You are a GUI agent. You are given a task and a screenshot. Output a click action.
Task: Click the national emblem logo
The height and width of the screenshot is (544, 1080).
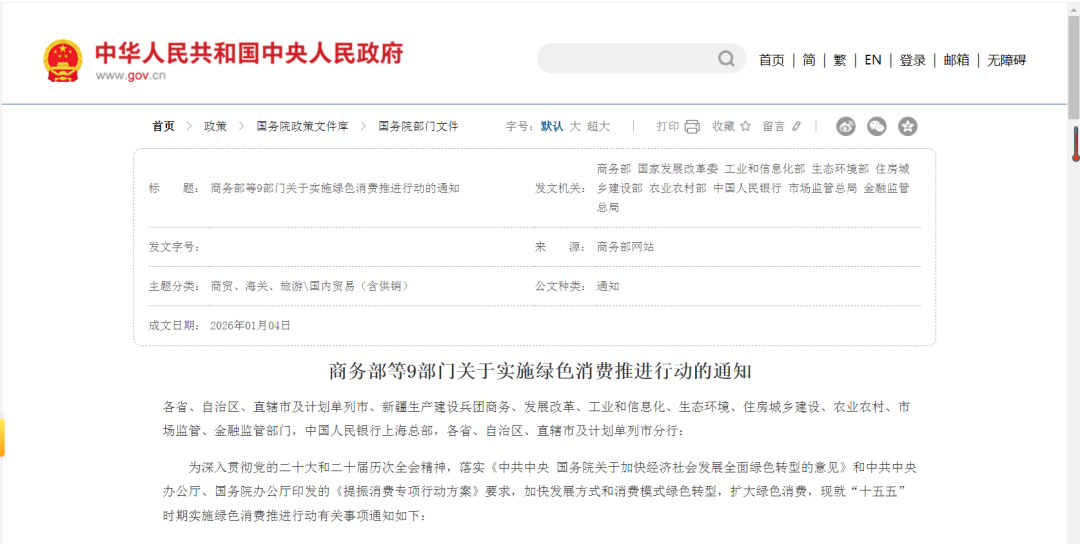pyautogui.click(x=63, y=60)
